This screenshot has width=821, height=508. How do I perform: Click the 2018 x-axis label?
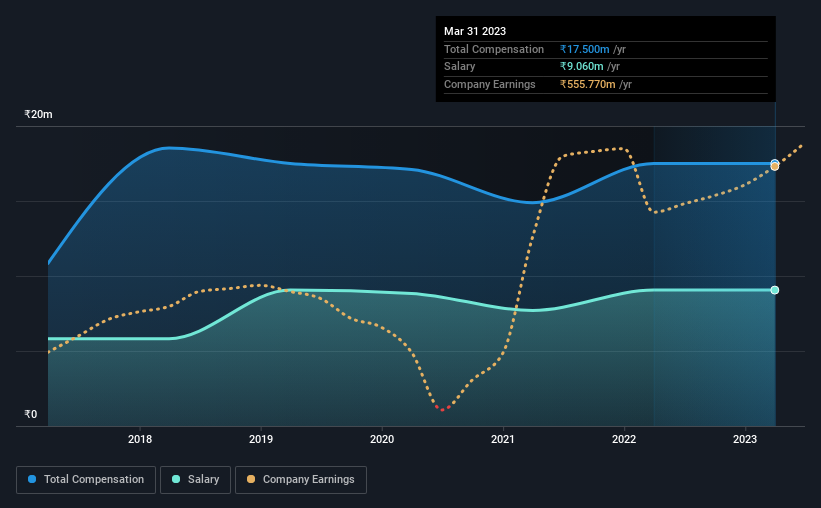pos(140,439)
